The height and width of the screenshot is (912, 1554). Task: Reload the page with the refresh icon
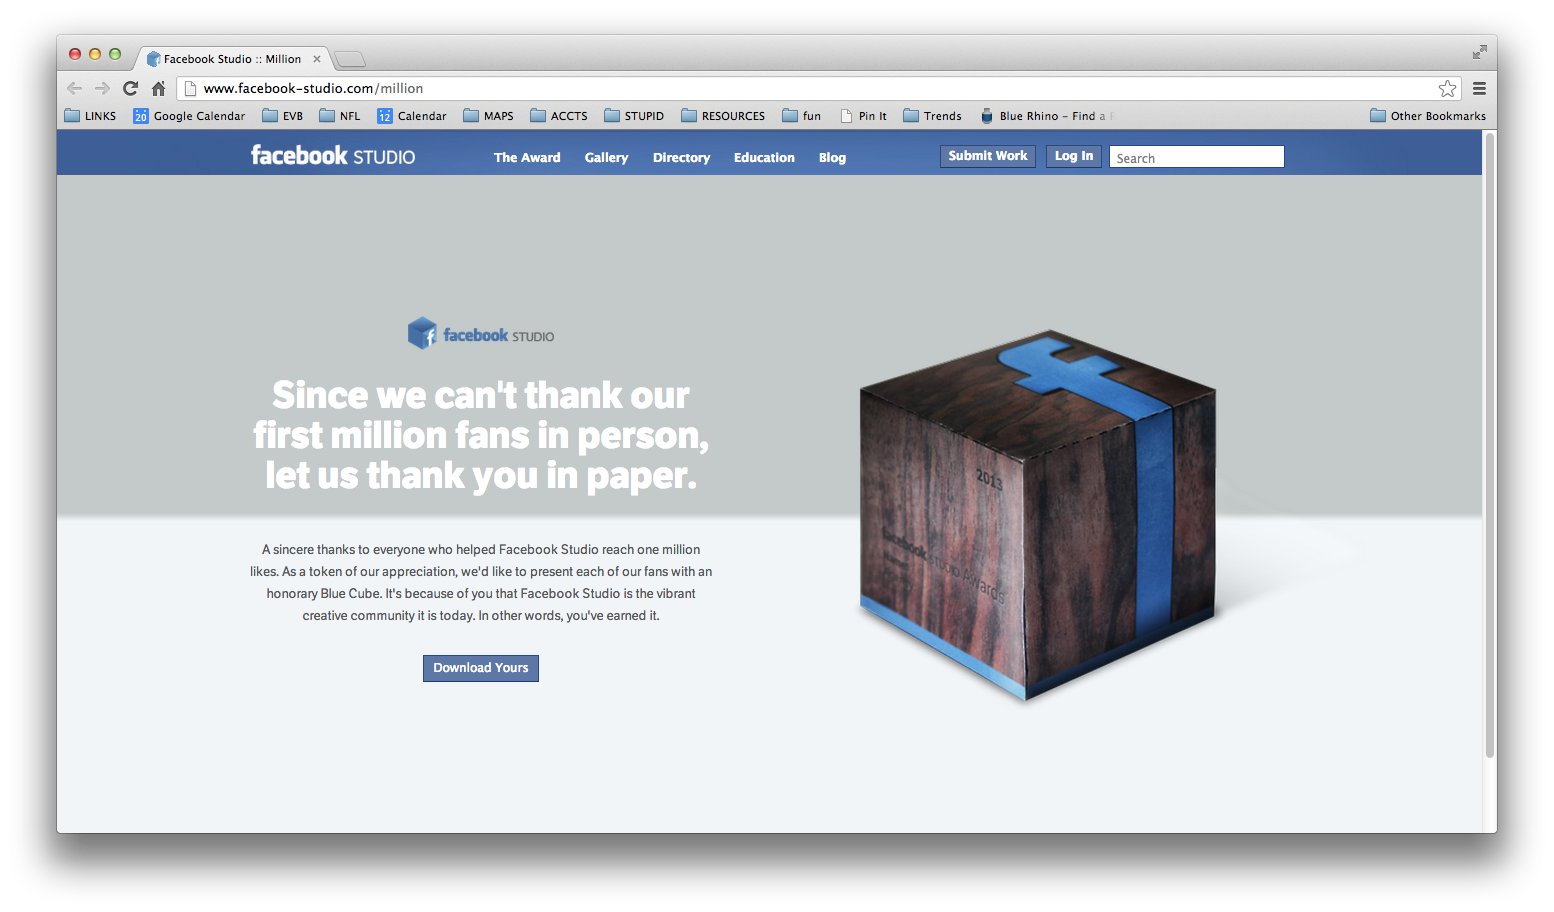tap(130, 88)
